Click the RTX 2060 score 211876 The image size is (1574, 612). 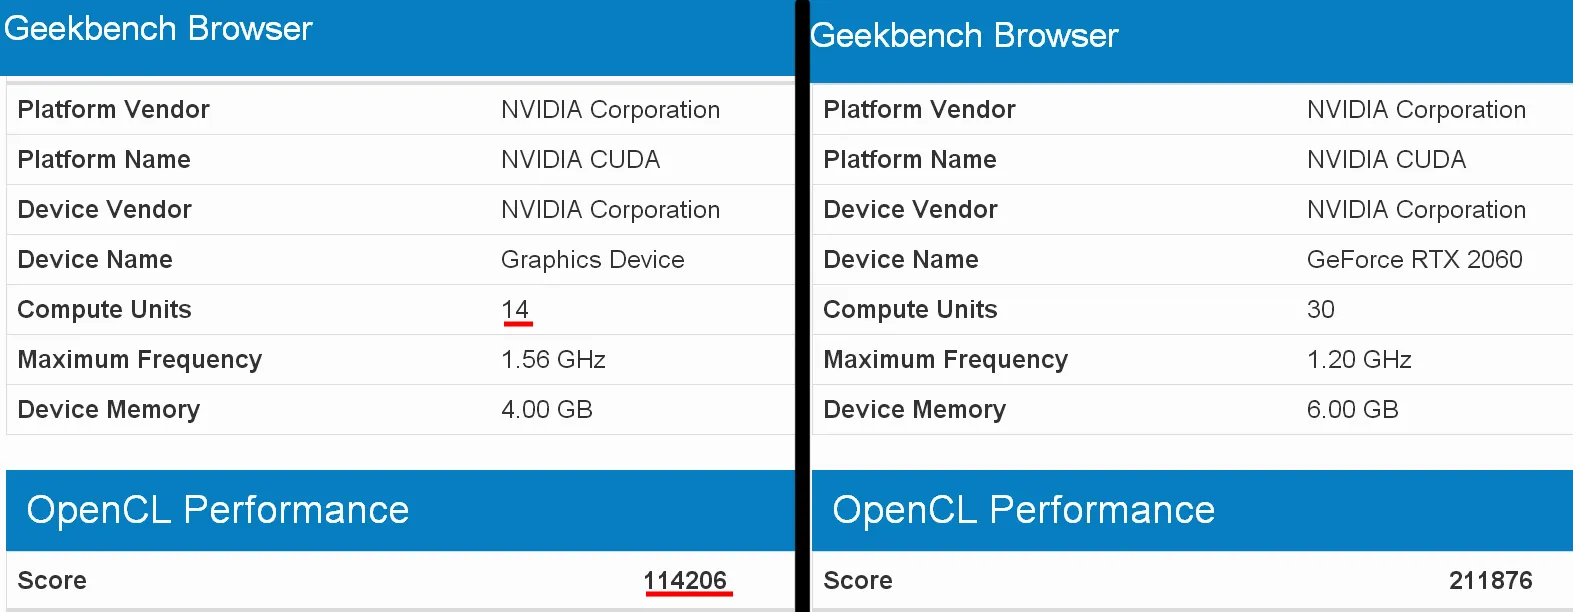click(1491, 580)
